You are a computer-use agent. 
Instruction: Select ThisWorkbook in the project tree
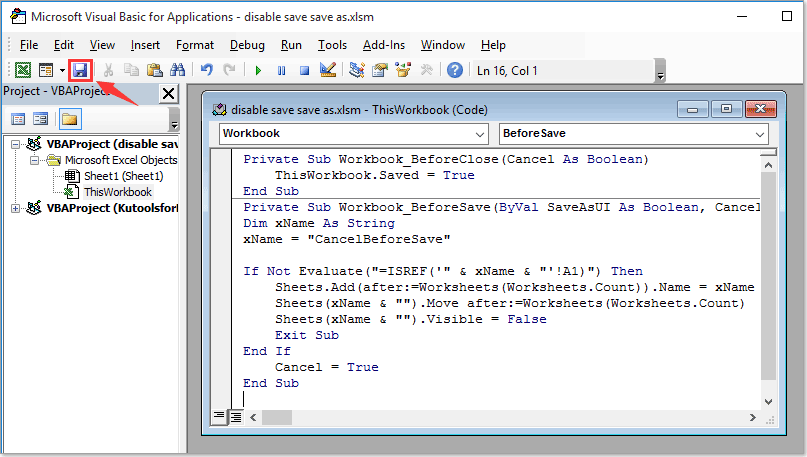[x=117, y=192]
